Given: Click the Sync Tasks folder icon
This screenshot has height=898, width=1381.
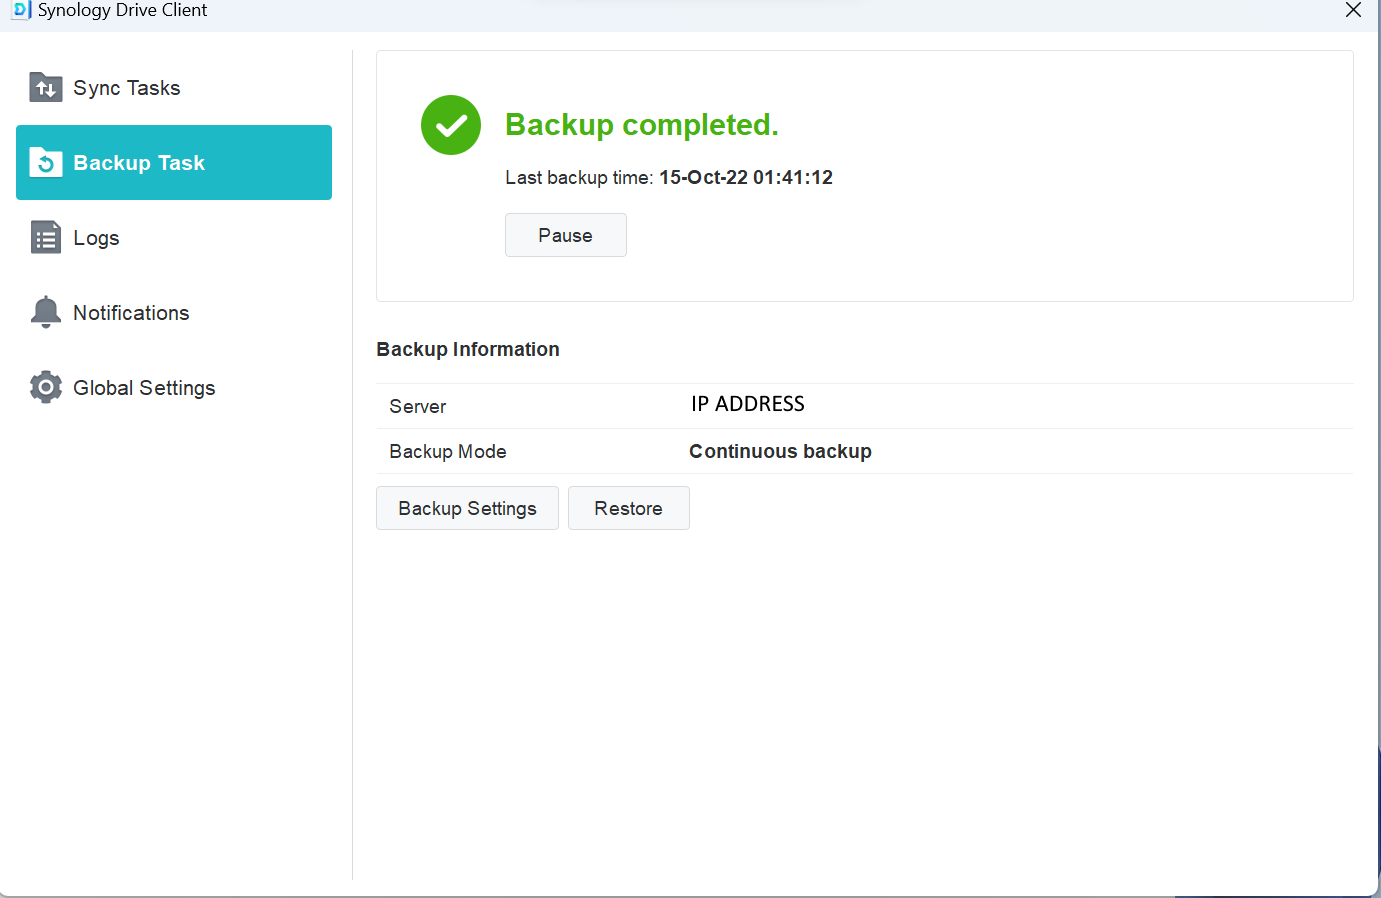Looking at the screenshot, I should 46,88.
